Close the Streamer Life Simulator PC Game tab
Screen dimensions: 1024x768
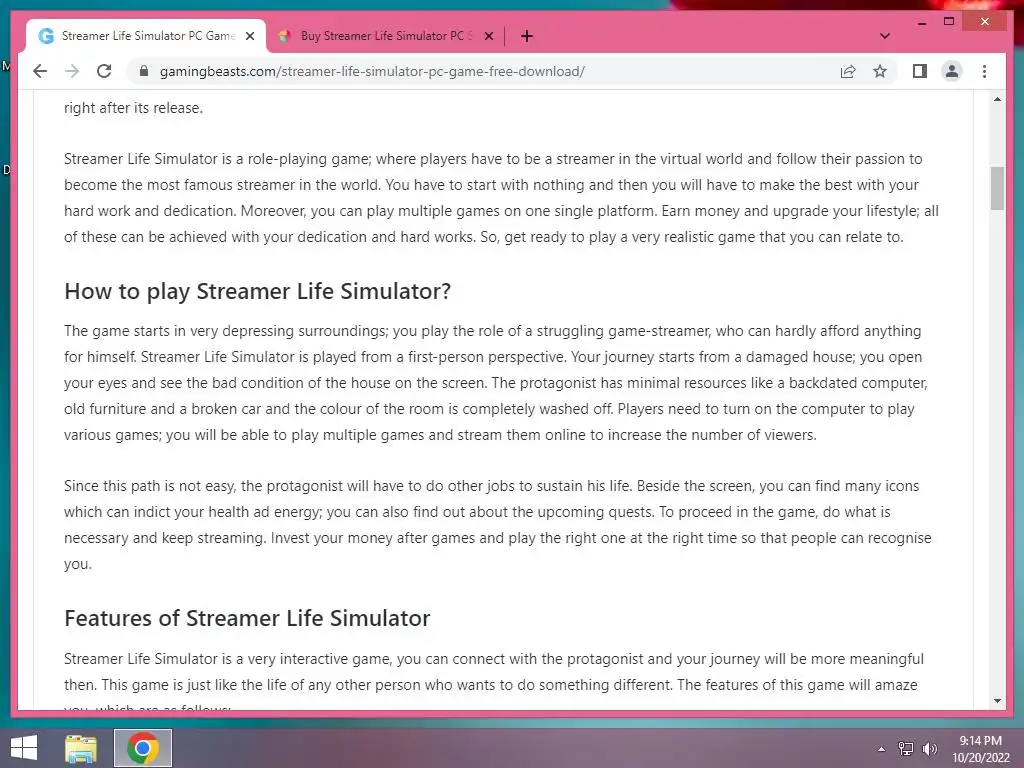[249, 36]
